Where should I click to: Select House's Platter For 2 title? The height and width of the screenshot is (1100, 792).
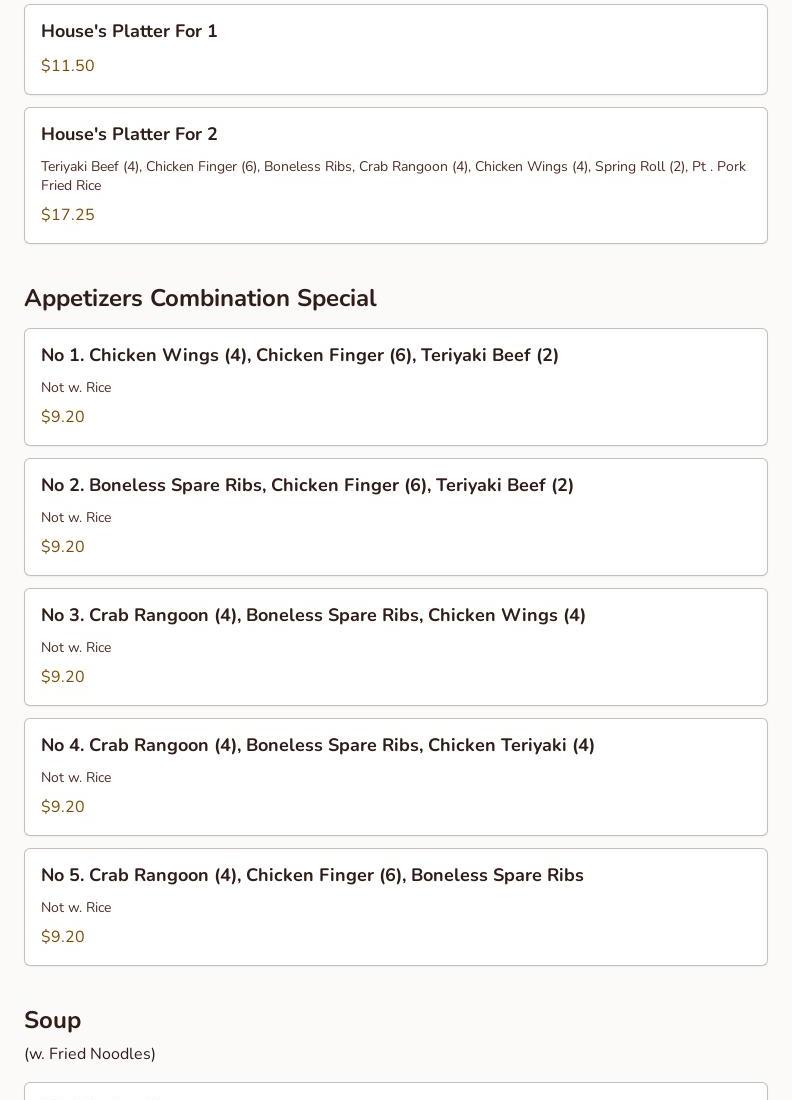[x=129, y=134]
